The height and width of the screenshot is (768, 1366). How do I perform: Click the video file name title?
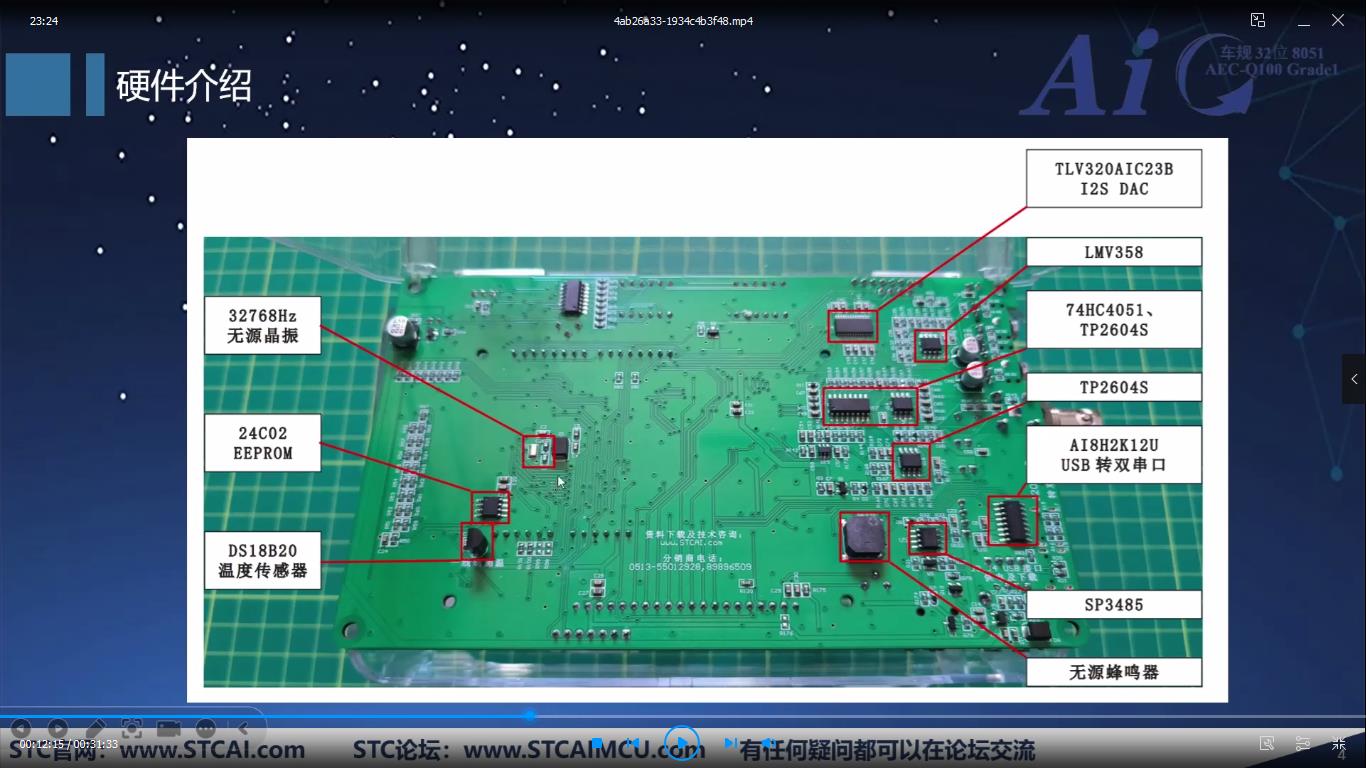coord(683,21)
